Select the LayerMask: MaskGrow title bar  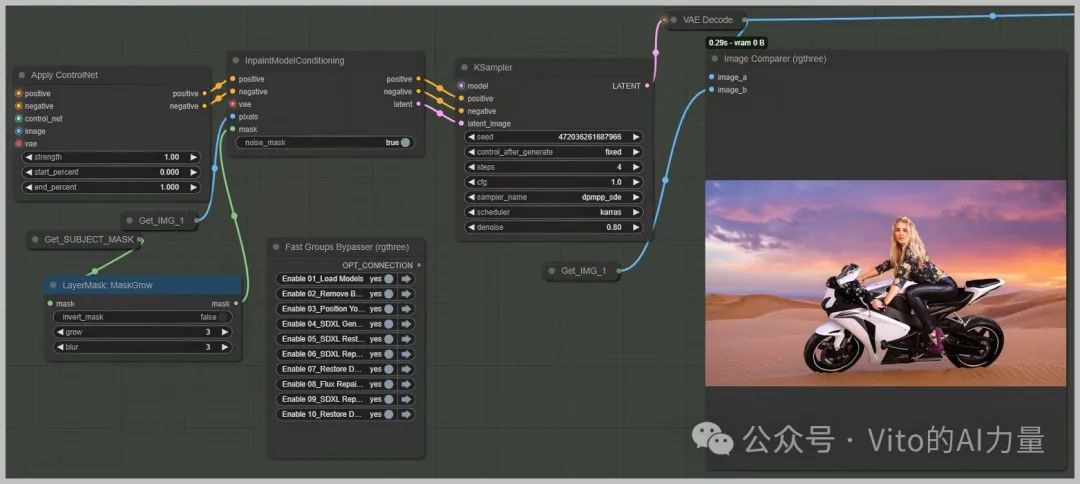(143, 284)
